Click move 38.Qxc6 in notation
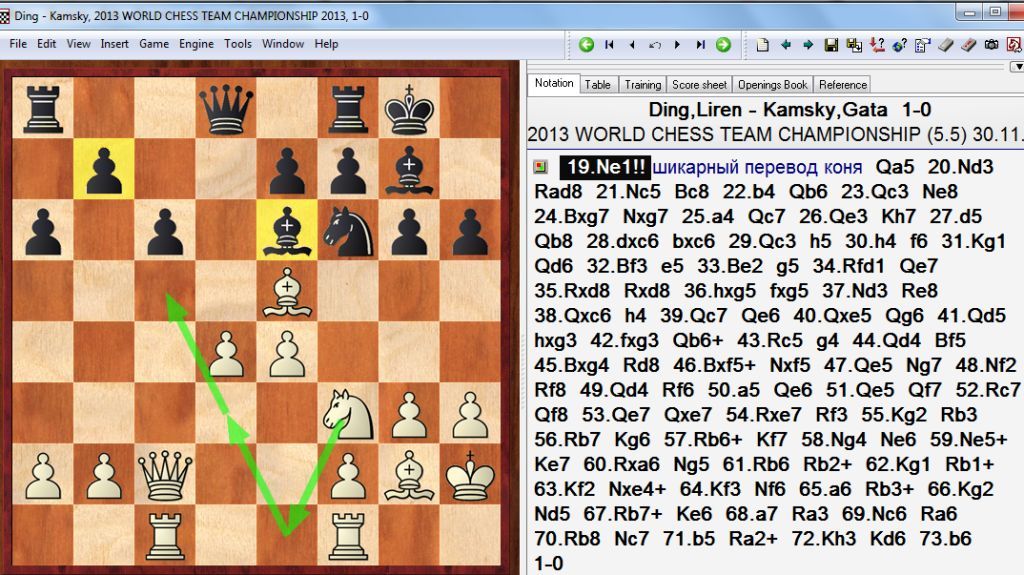The height and width of the screenshot is (575, 1024). [x=573, y=316]
